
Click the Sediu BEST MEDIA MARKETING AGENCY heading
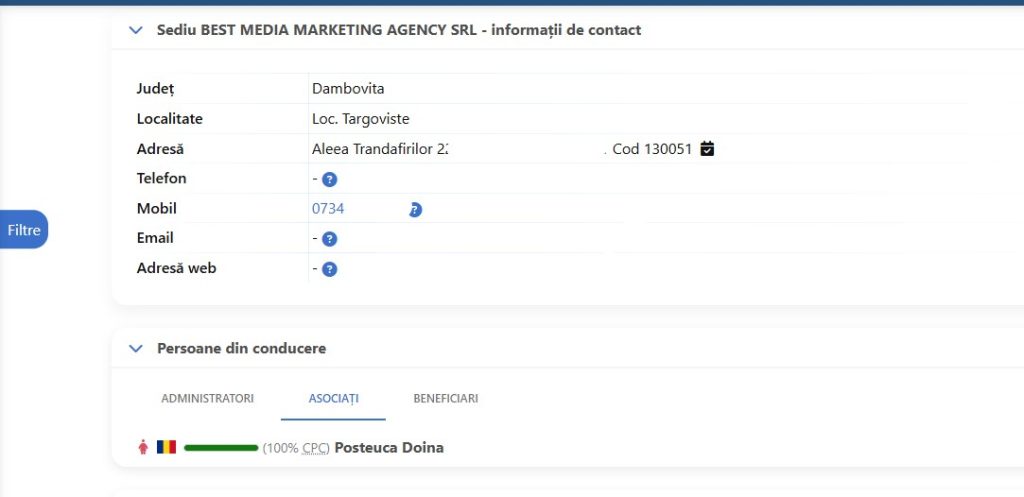398,30
